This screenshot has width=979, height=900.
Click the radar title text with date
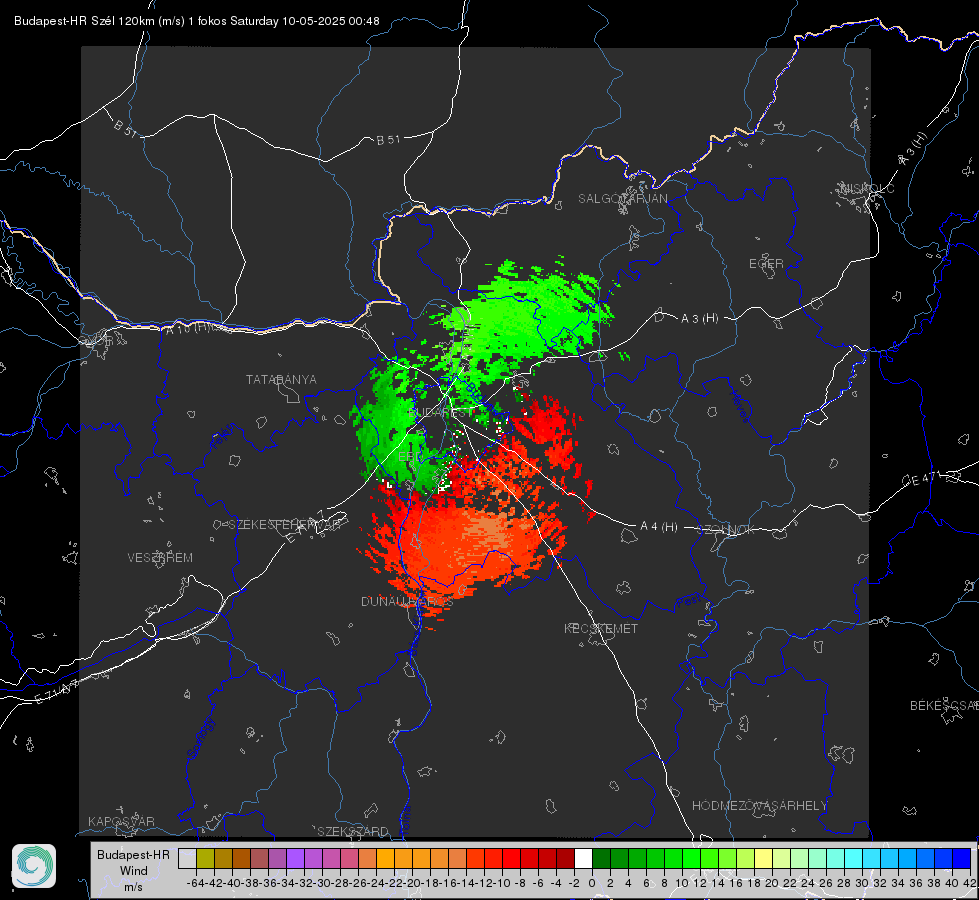[197, 21]
